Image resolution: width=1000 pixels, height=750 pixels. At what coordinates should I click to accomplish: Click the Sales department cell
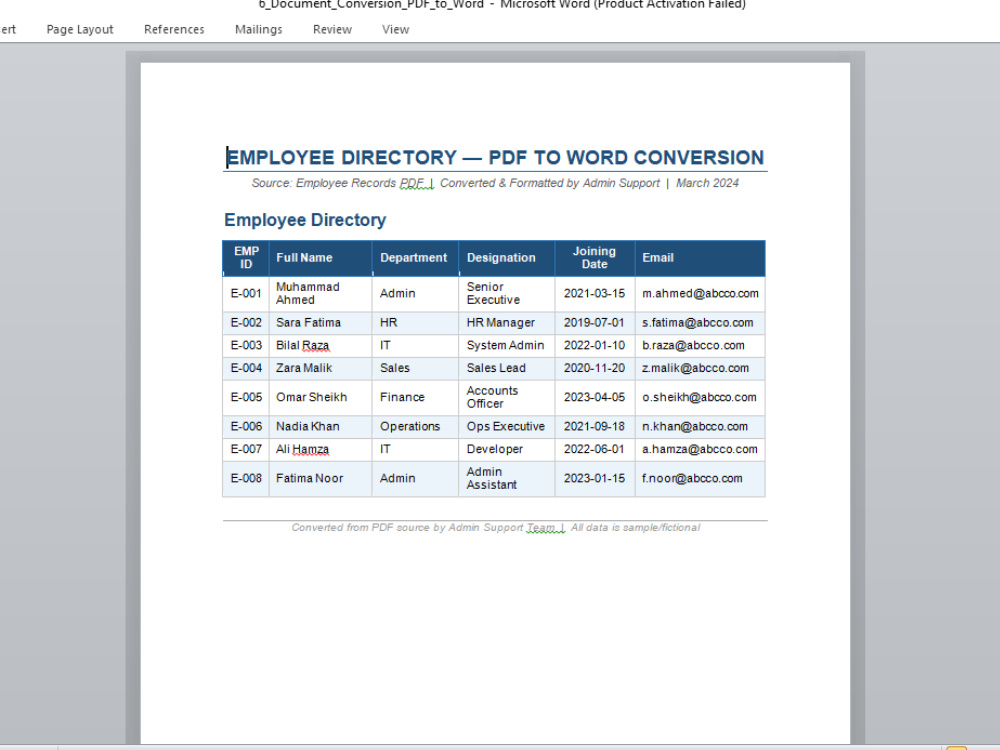tap(415, 368)
